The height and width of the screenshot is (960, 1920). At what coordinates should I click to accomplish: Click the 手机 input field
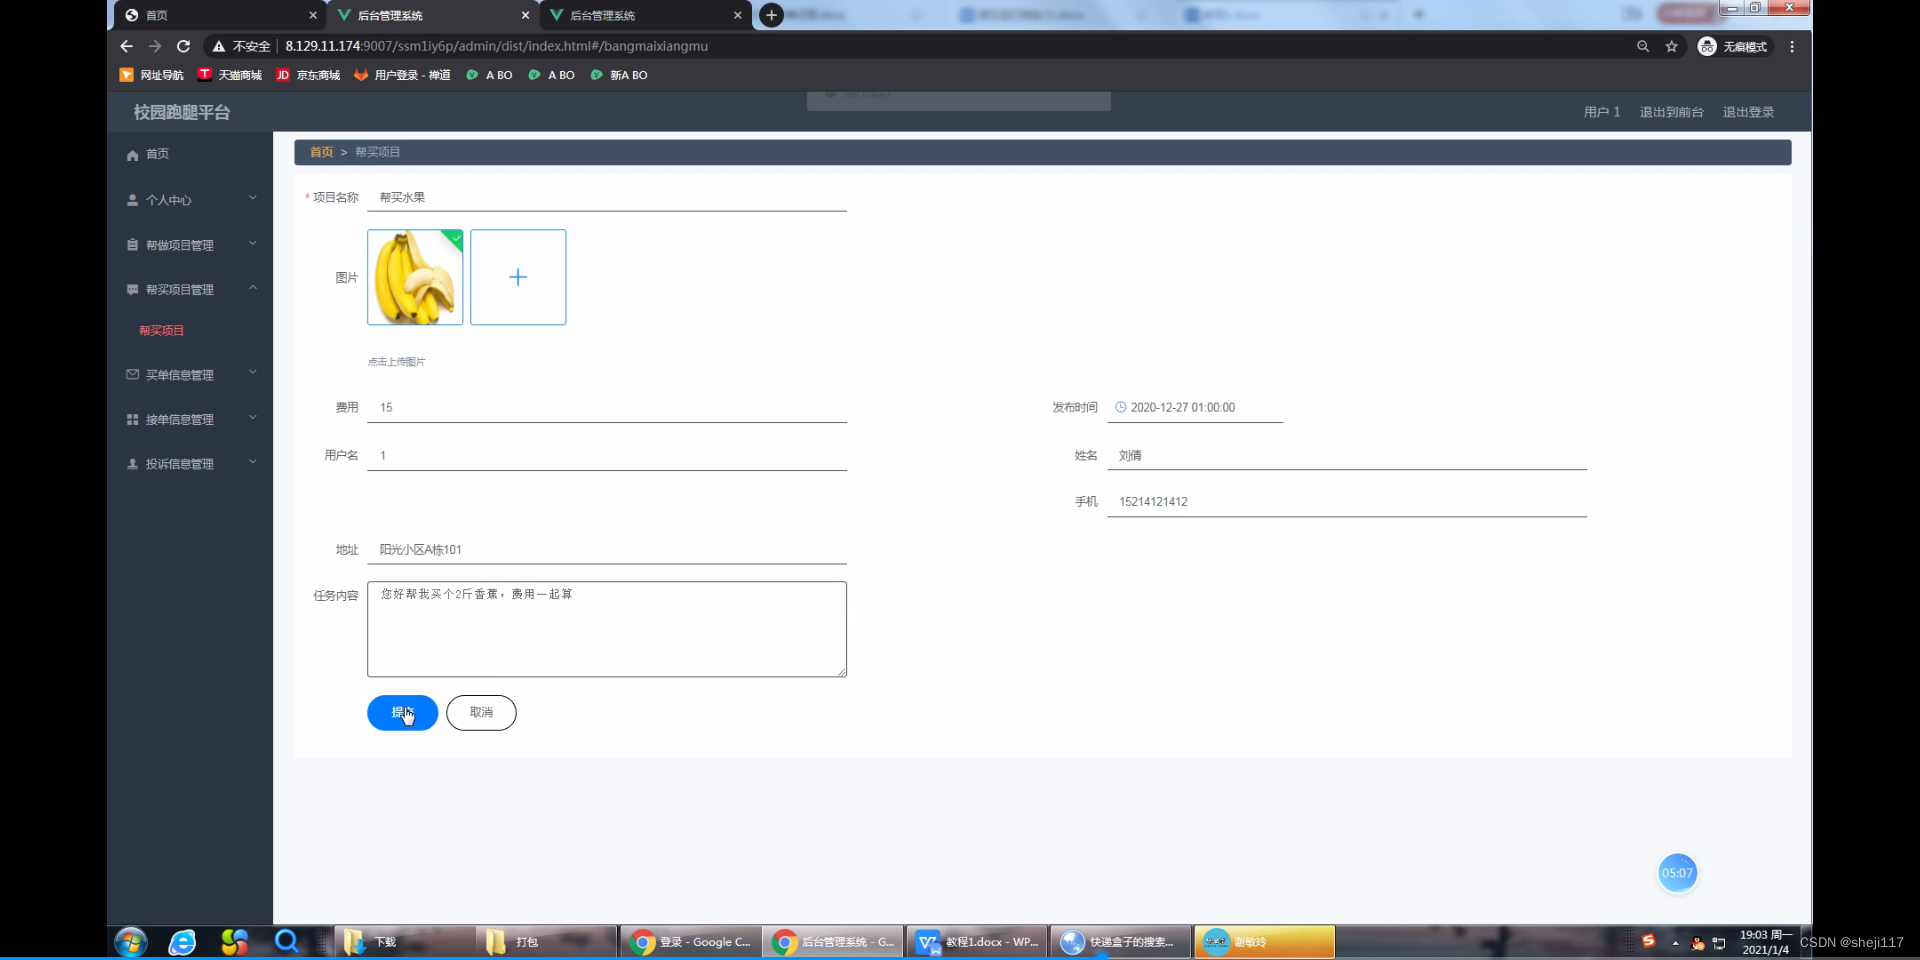[x=1347, y=502]
